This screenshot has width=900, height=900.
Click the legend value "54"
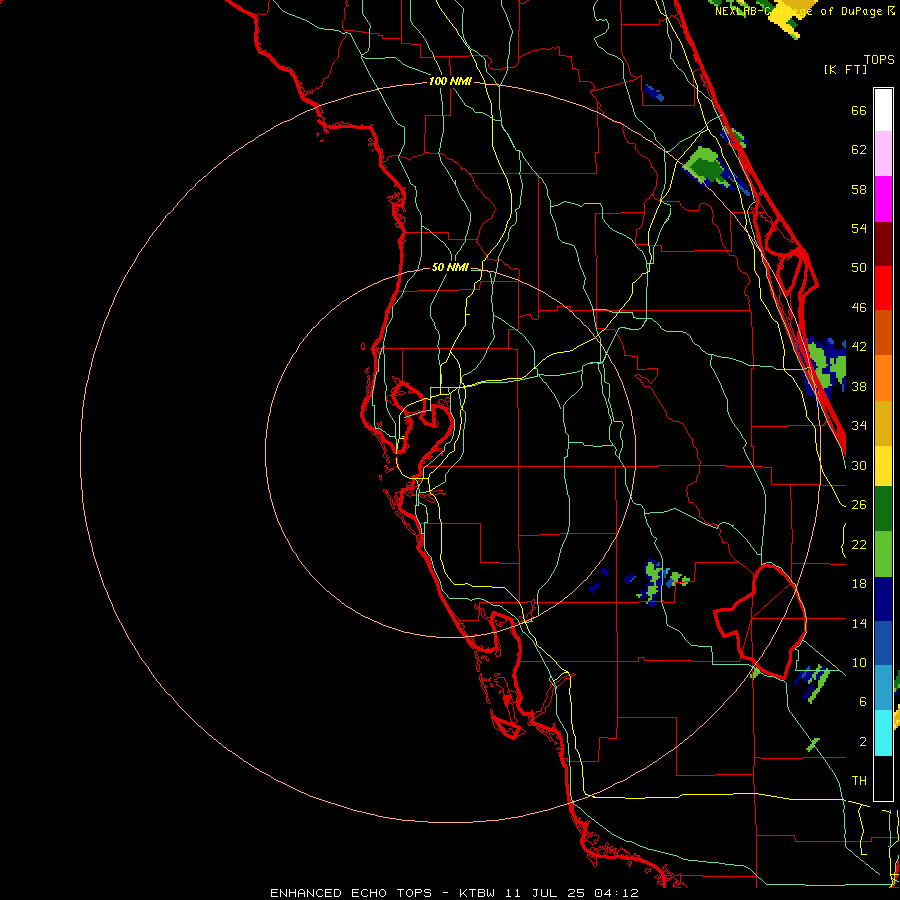pyautogui.click(x=859, y=228)
